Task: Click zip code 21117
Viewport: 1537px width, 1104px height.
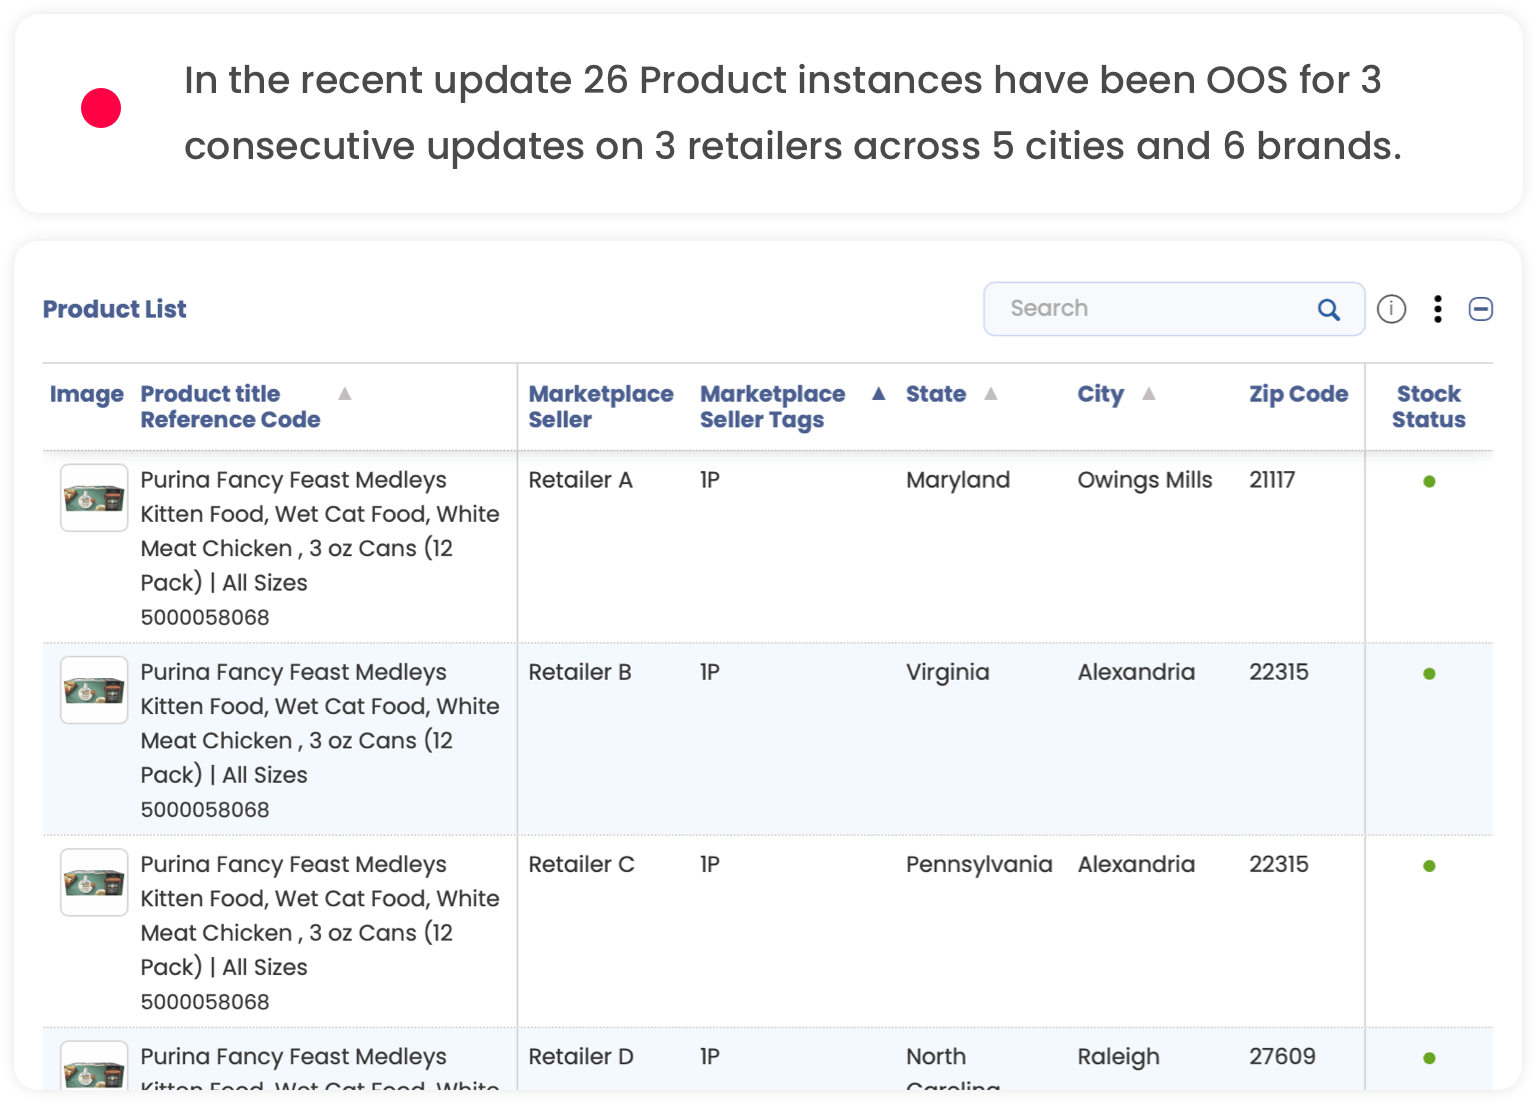Action: click(1271, 480)
